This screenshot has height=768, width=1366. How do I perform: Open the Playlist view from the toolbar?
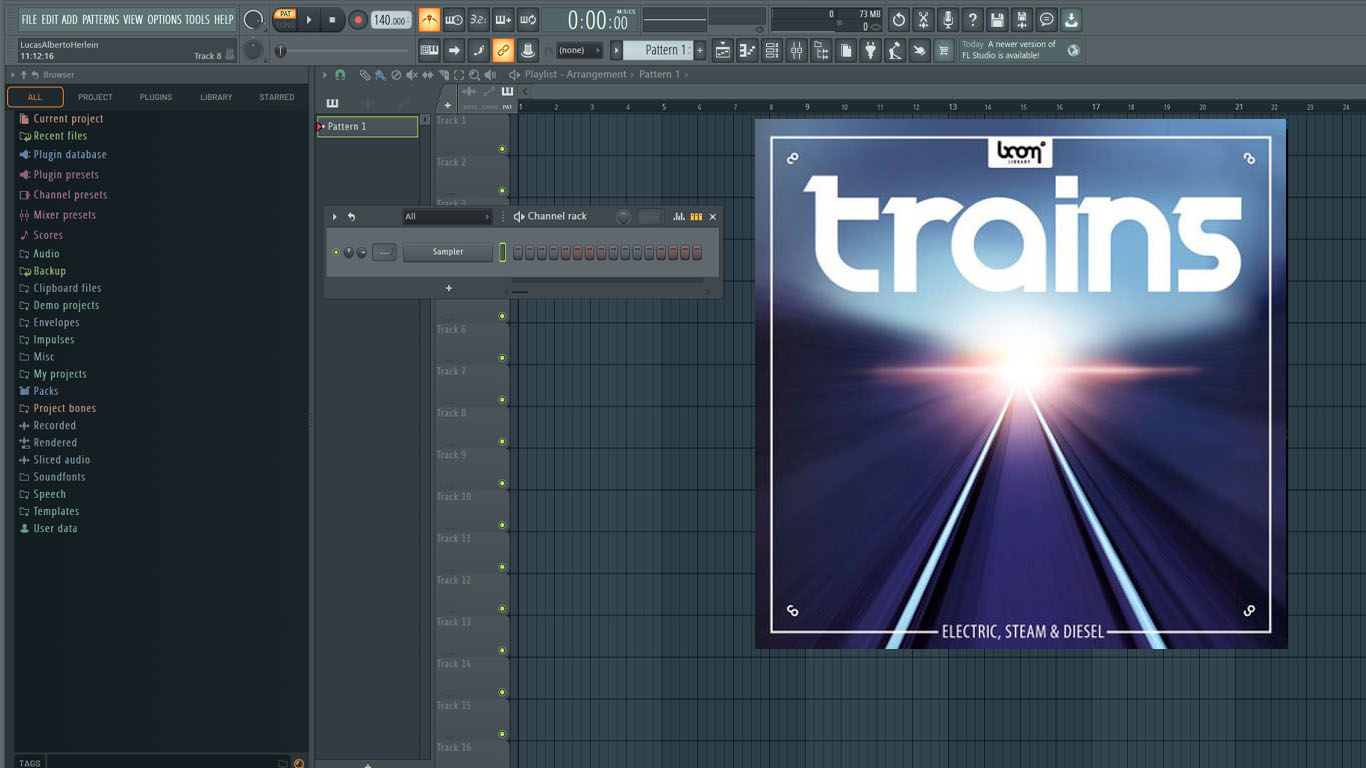click(722, 51)
